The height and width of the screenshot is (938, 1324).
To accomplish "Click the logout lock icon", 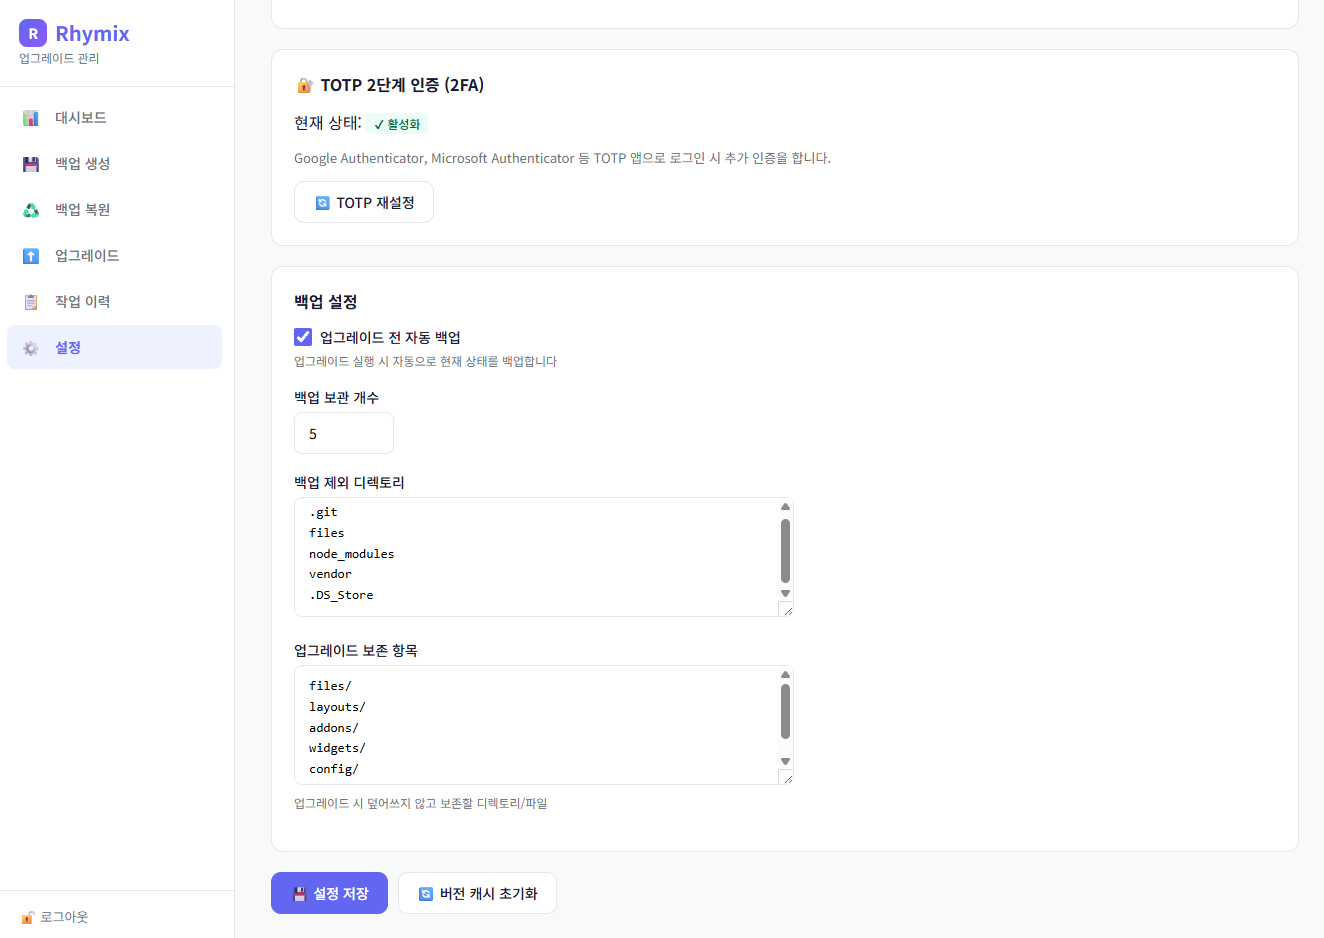I will click(28, 917).
